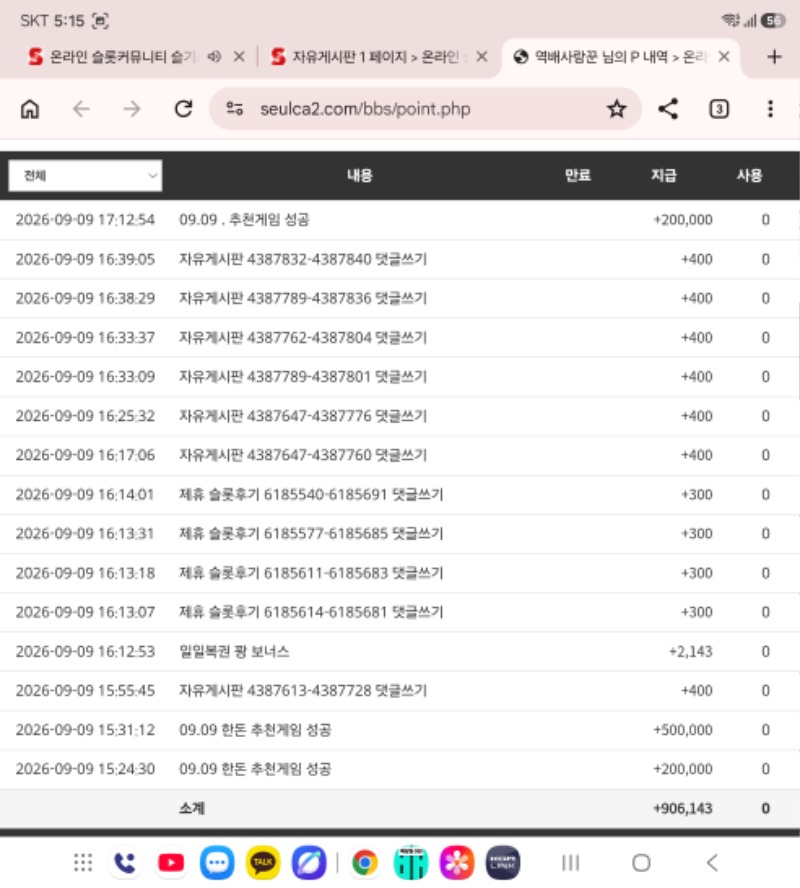
Task: Expand the 전체 filter dropdown
Action: click(85, 176)
